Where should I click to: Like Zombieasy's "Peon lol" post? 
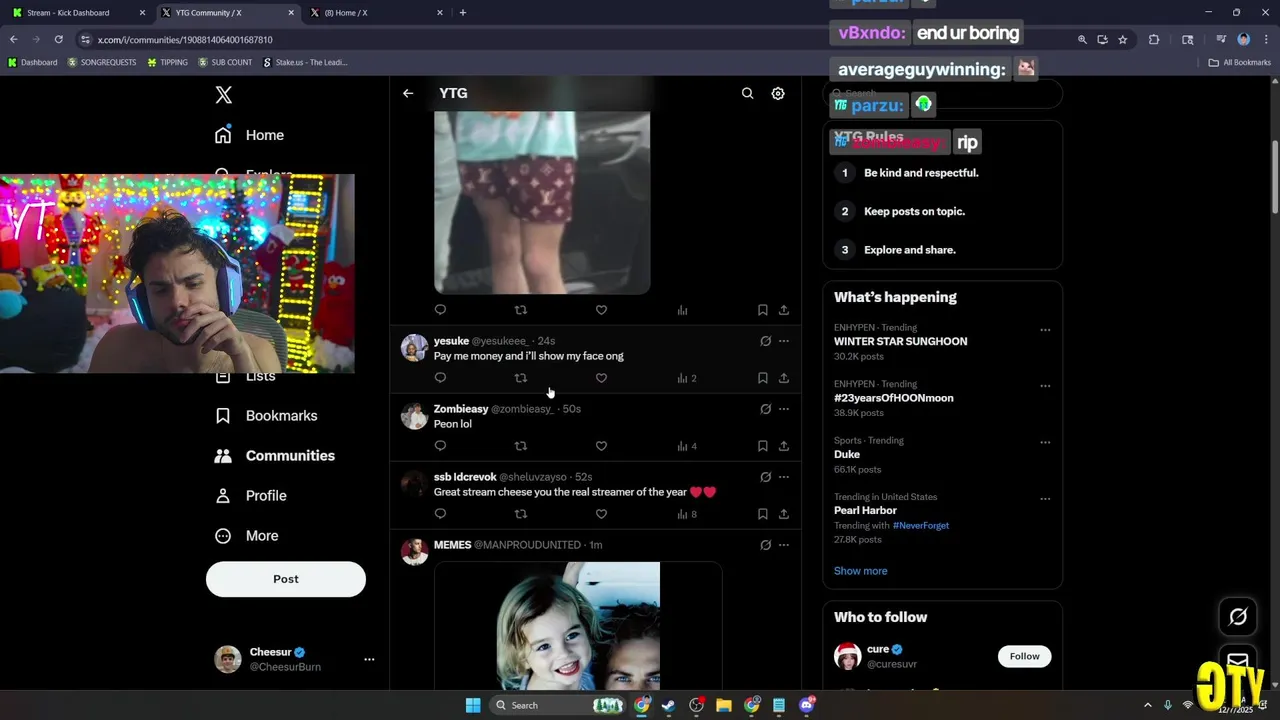601,446
